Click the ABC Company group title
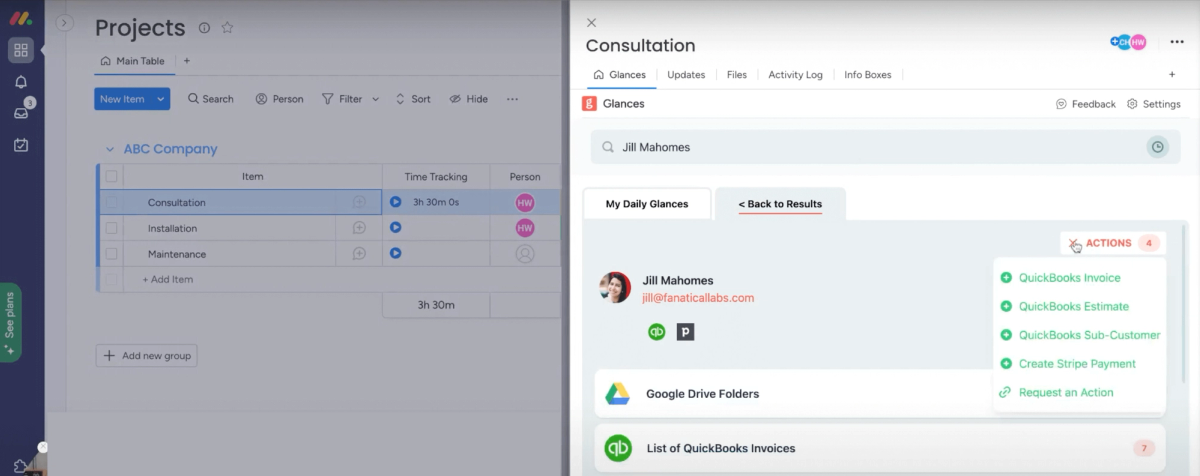 (x=170, y=149)
